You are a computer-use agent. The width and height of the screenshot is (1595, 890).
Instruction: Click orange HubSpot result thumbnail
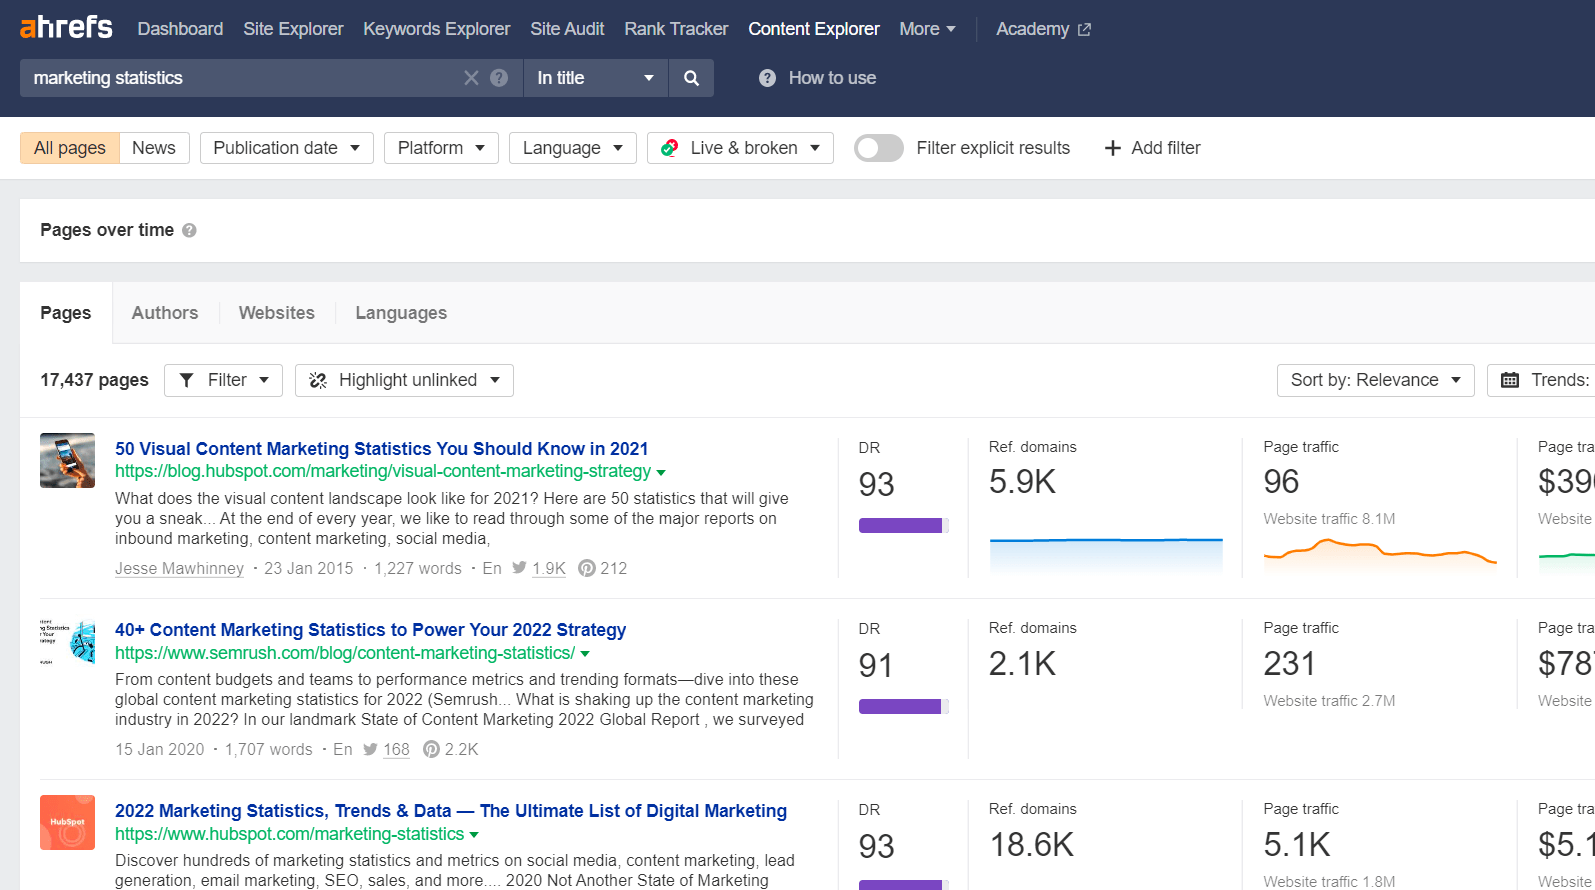click(x=67, y=822)
